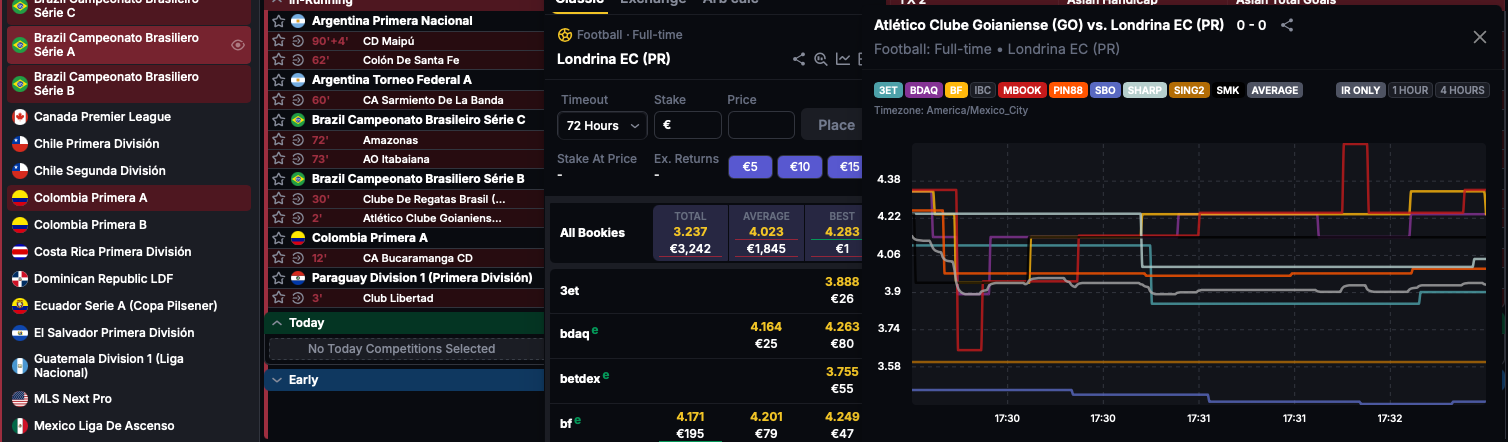The image size is (1508, 442).
Task: Click the clock icon beside Club Libertad
Action: click(x=297, y=298)
